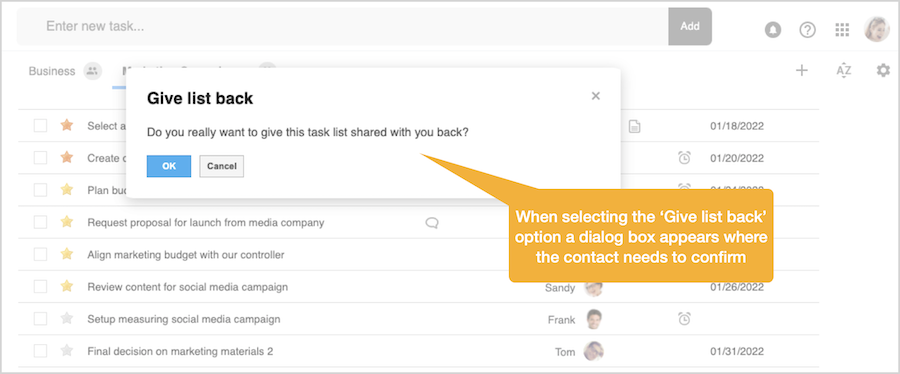Open the comment icon on the Request proposal task

click(x=432, y=223)
